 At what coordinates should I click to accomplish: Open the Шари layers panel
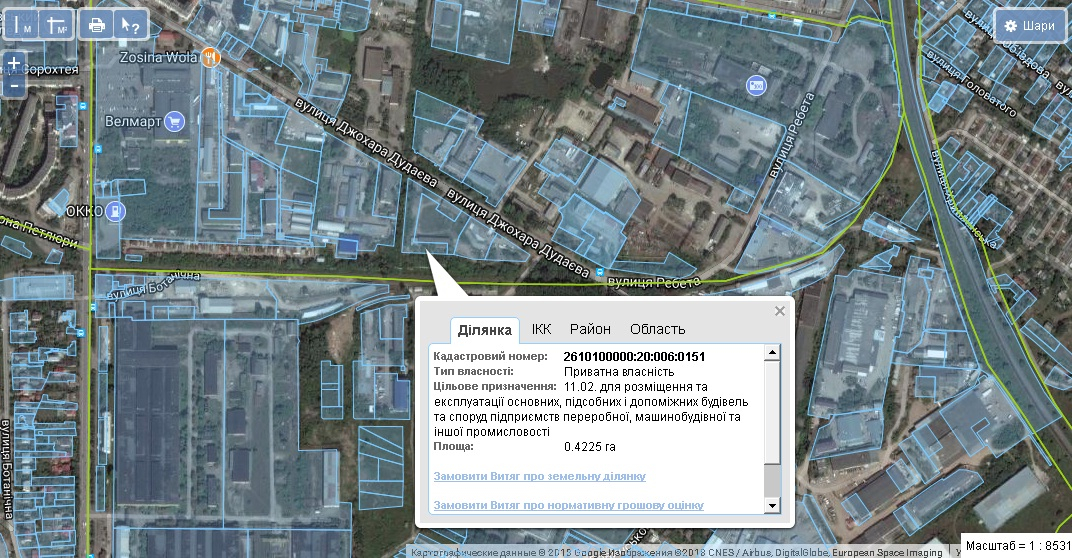point(1030,26)
